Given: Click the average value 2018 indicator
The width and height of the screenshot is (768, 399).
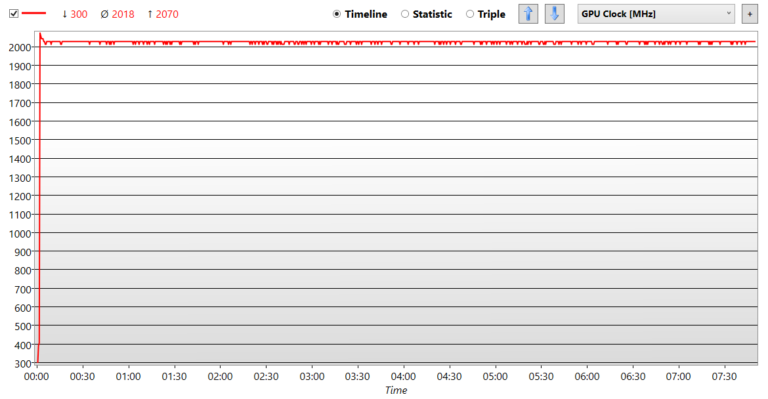Looking at the screenshot, I should tap(118, 14).
